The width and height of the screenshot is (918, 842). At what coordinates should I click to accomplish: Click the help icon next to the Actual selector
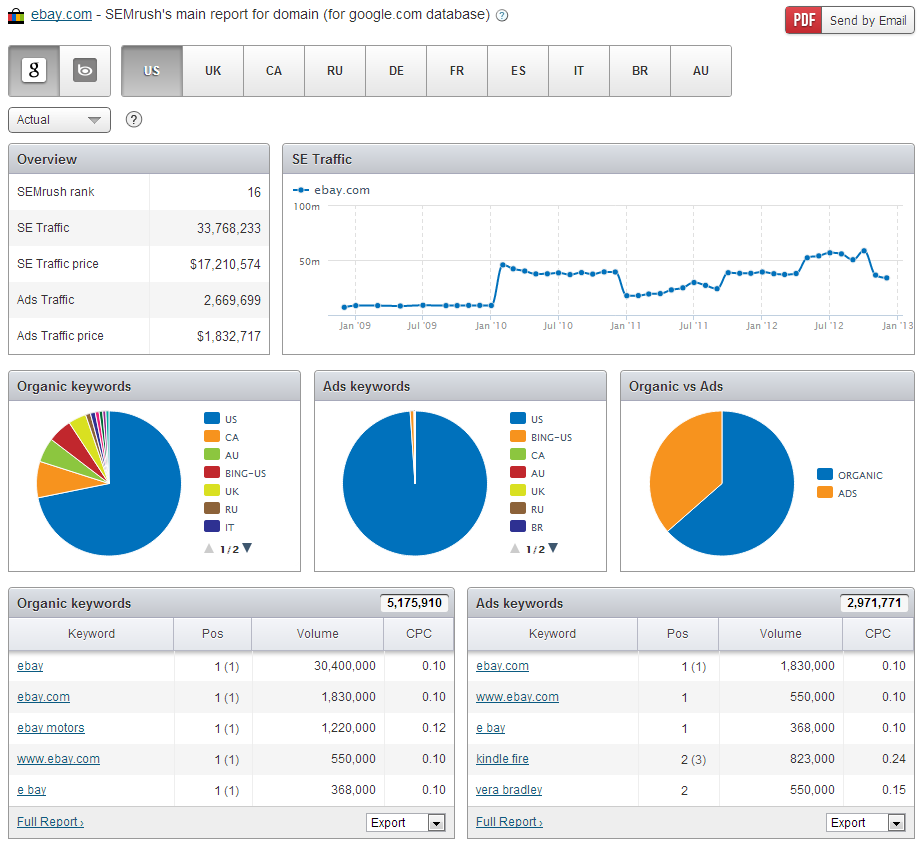tap(135, 120)
